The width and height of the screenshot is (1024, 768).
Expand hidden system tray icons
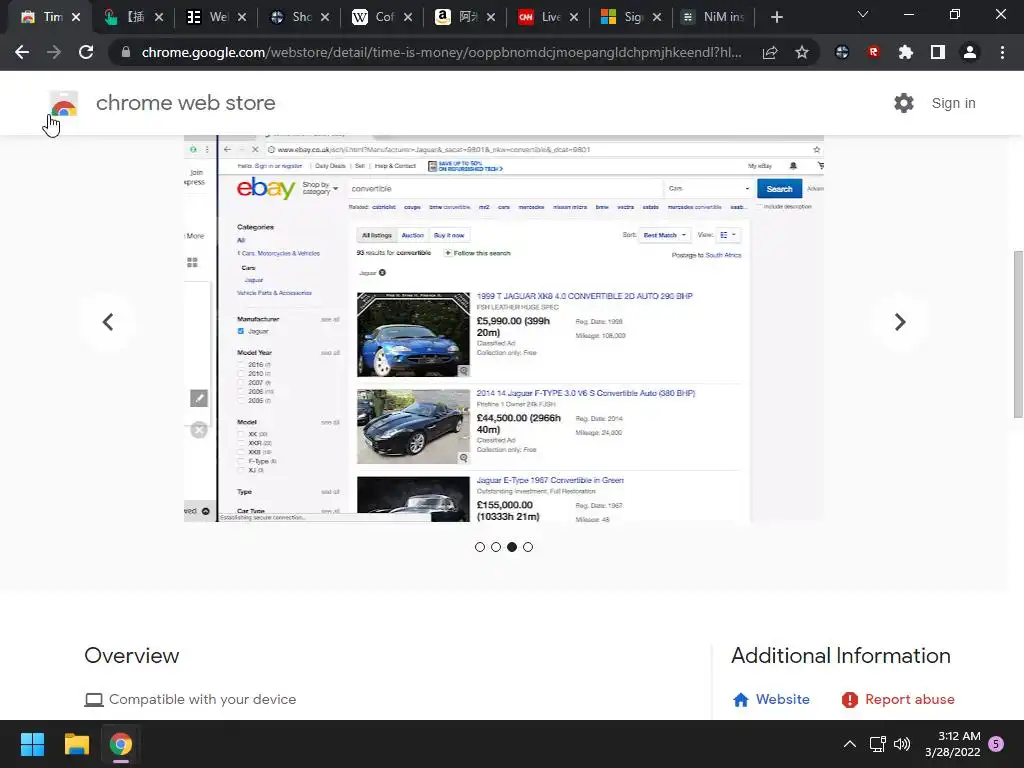tap(850, 744)
